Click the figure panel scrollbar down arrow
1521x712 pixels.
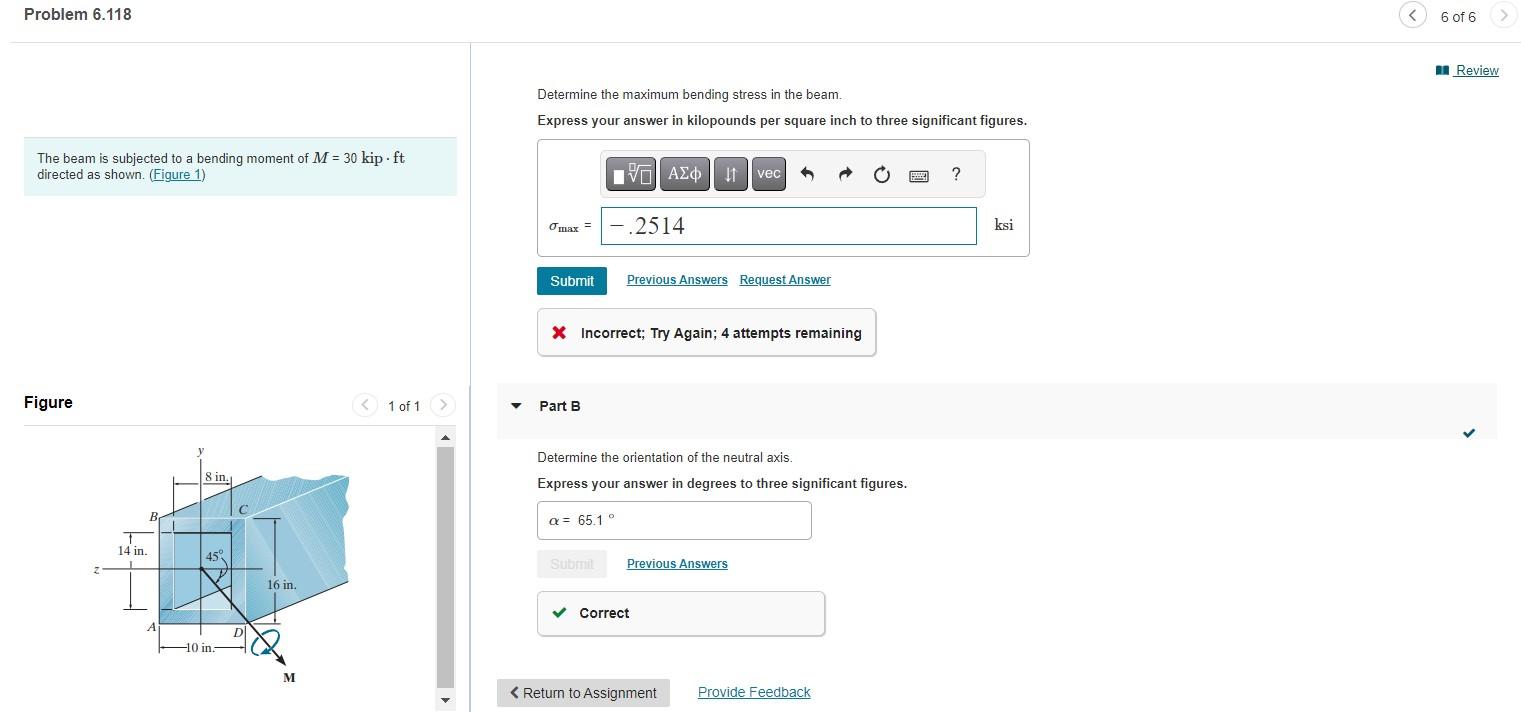coord(445,699)
